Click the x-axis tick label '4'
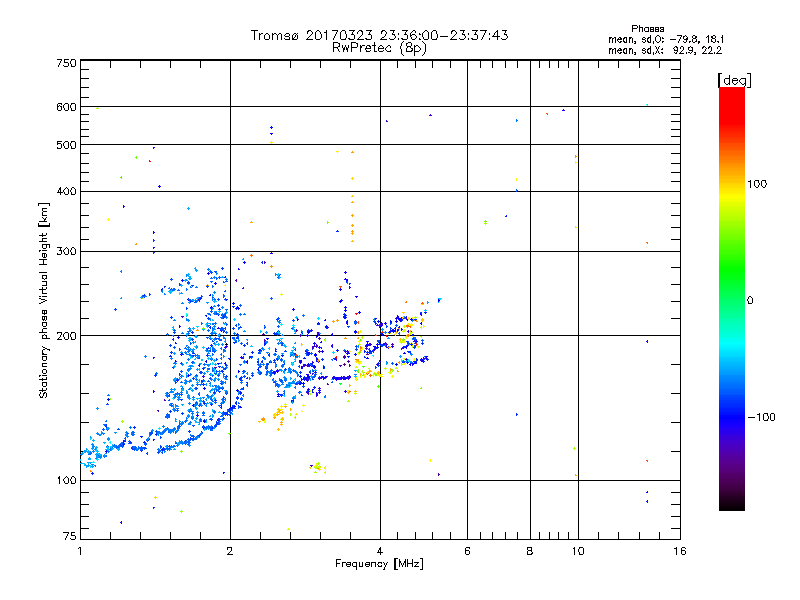Image resolution: width=800 pixels, height=600 pixels. [x=380, y=551]
